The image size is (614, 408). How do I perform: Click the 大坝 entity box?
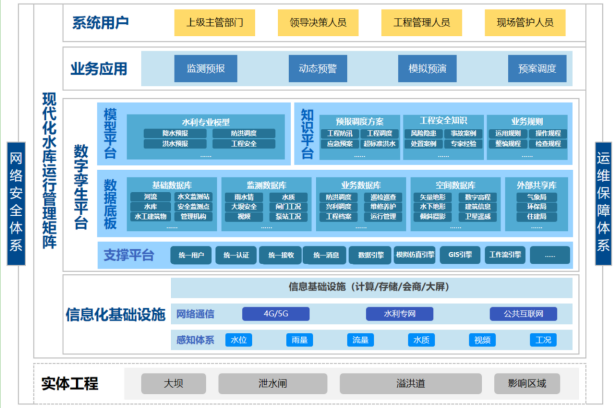tap(172, 382)
